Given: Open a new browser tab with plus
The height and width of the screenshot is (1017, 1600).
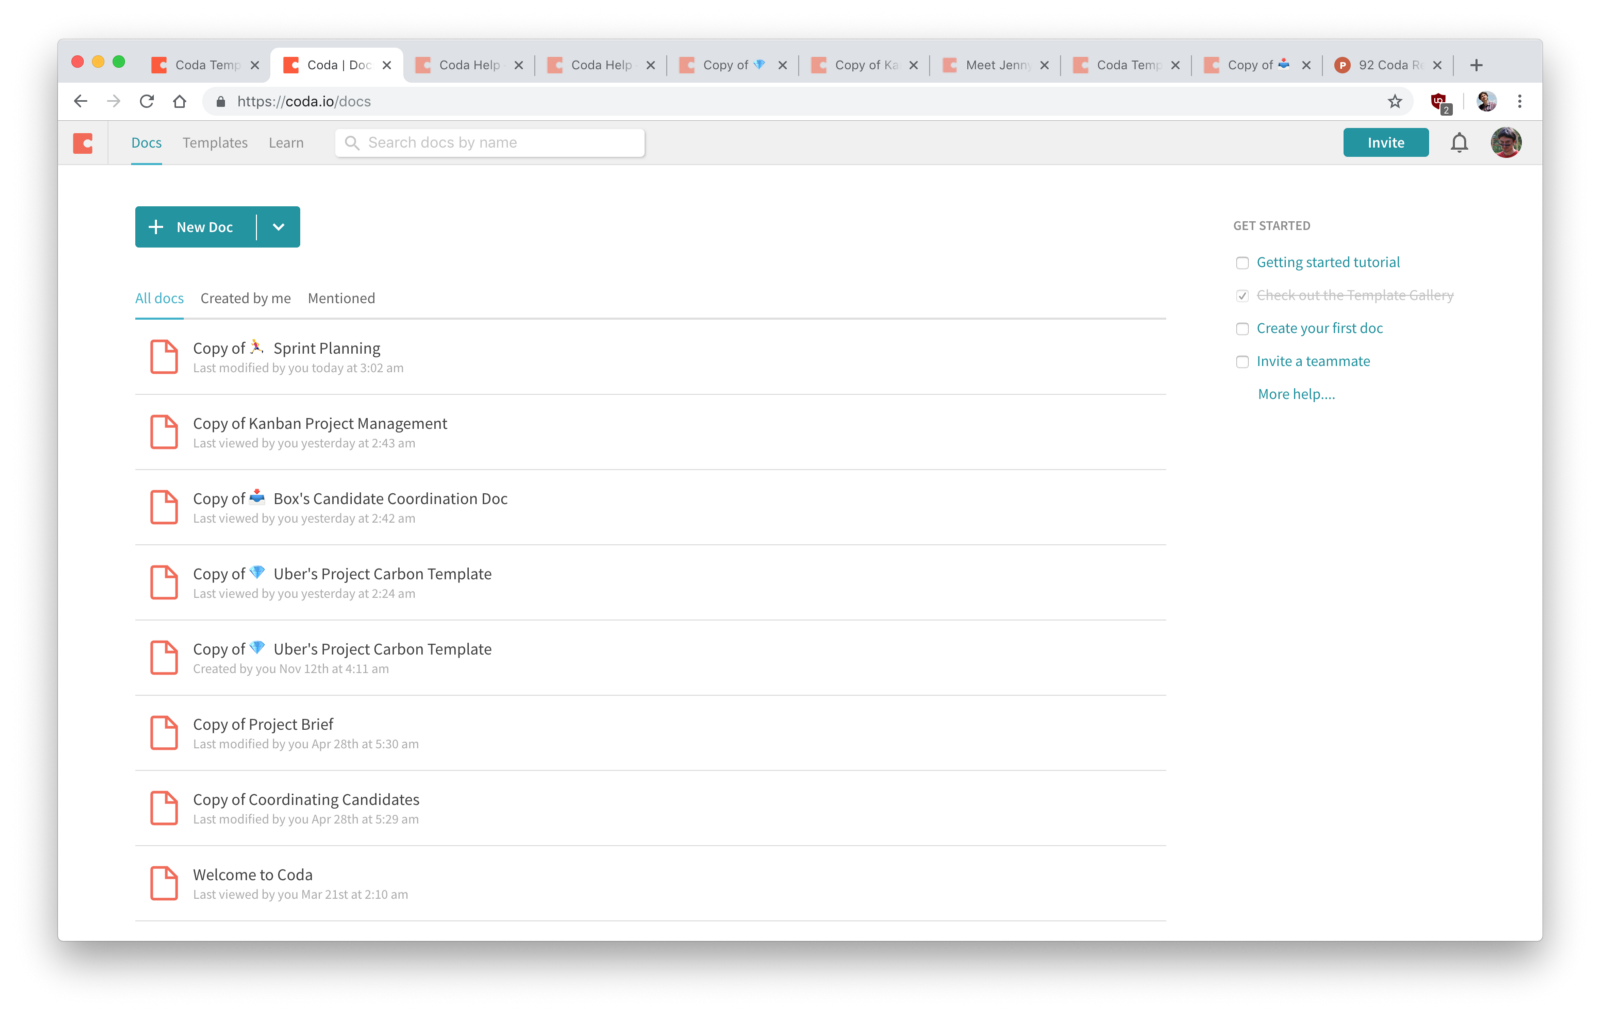Looking at the screenshot, I should tap(1476, 65).
